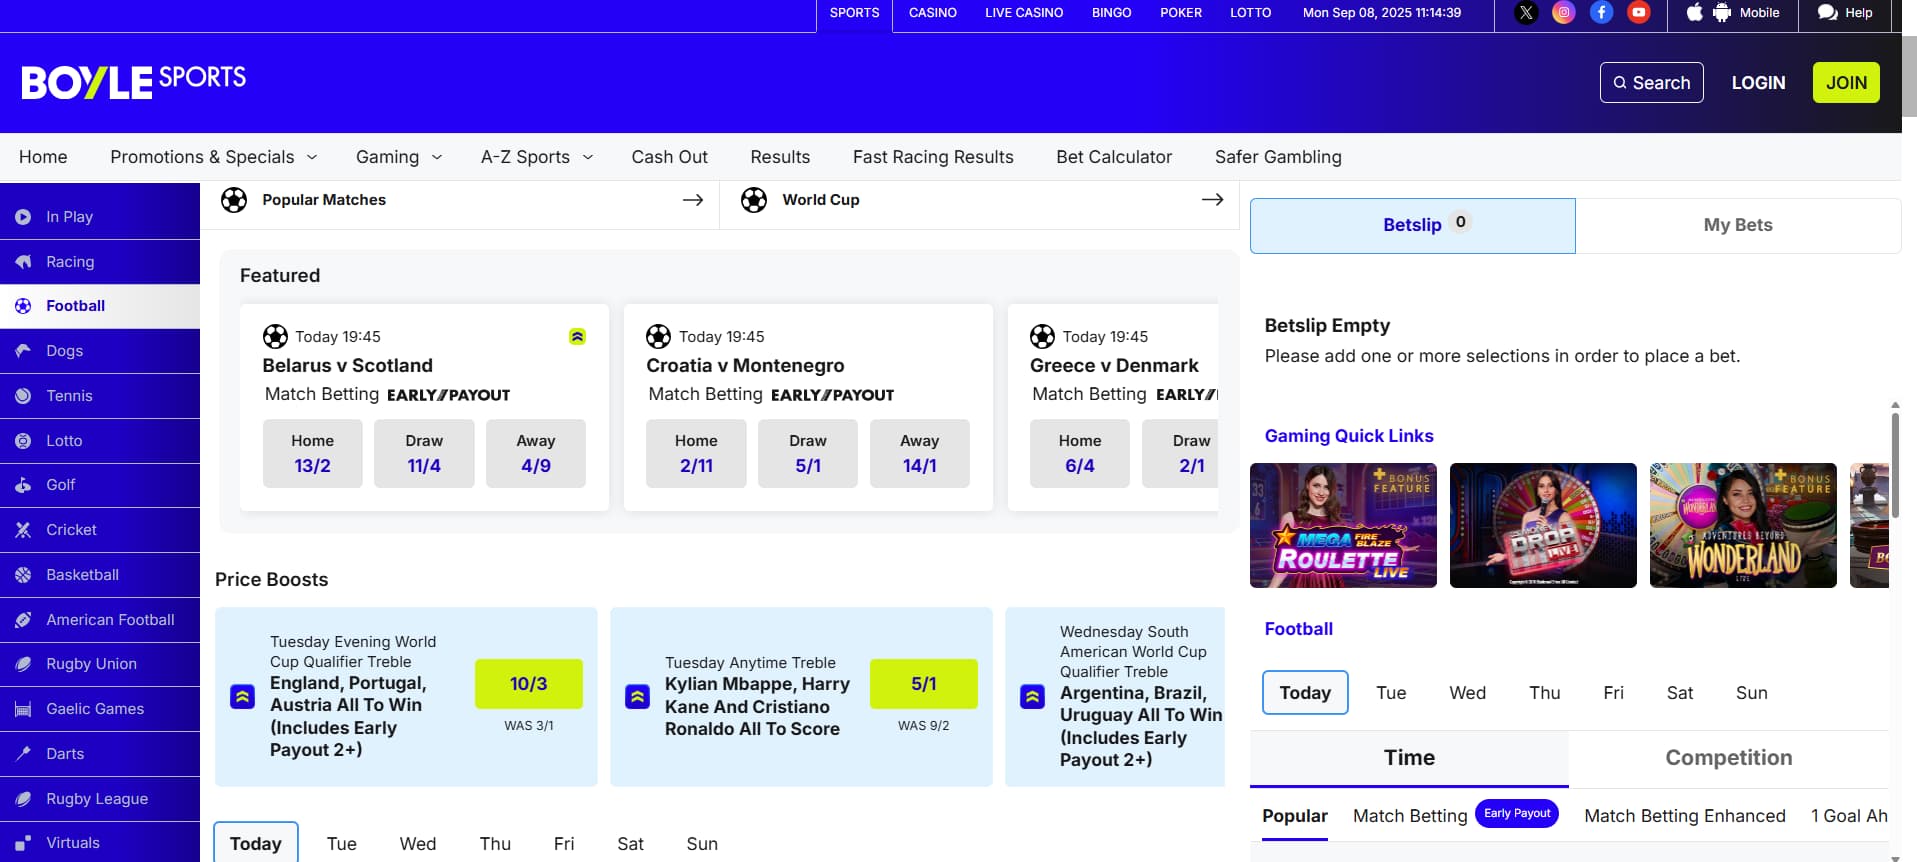Image resolution: width=1917 pixels, height=862 pixels.
Task: Open the Bet Calculator link
Action: (1114, 157)
